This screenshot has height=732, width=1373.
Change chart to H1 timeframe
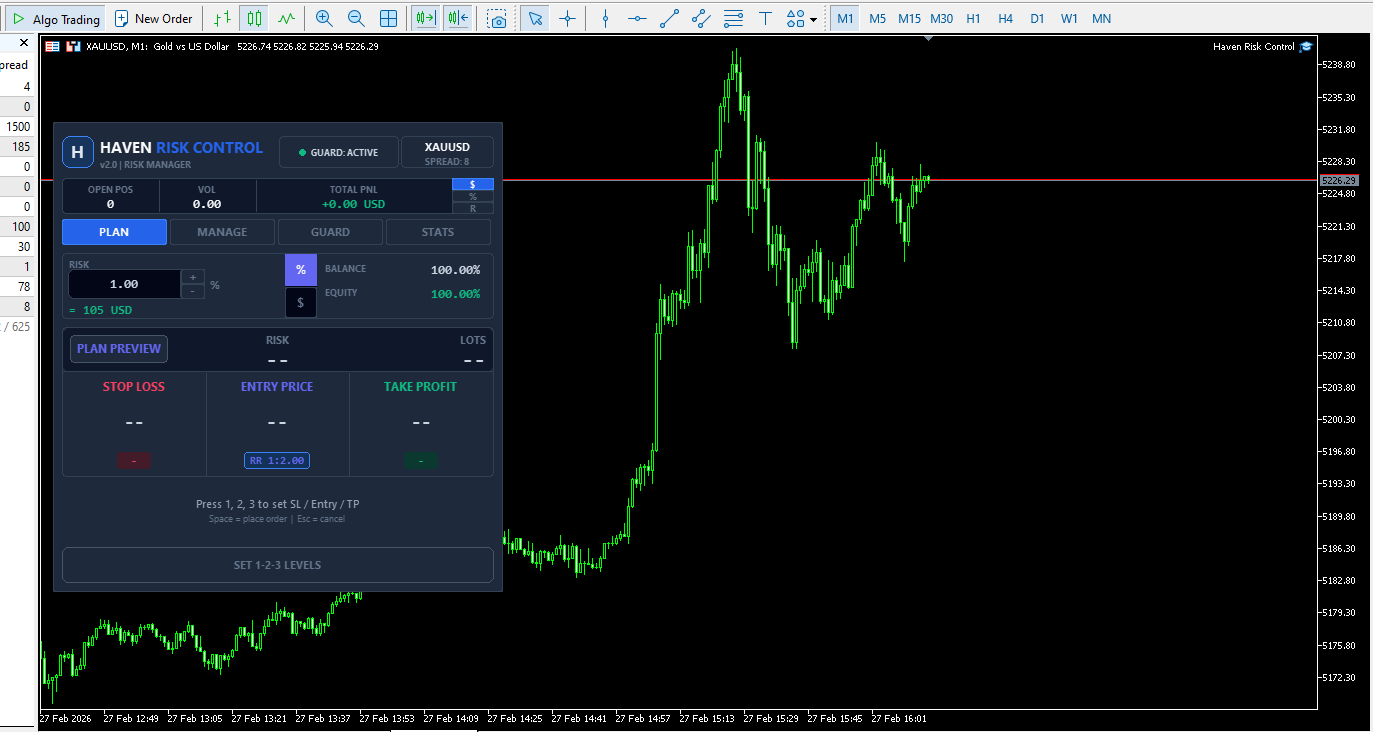pyautogui.click(x=973, y=18)
